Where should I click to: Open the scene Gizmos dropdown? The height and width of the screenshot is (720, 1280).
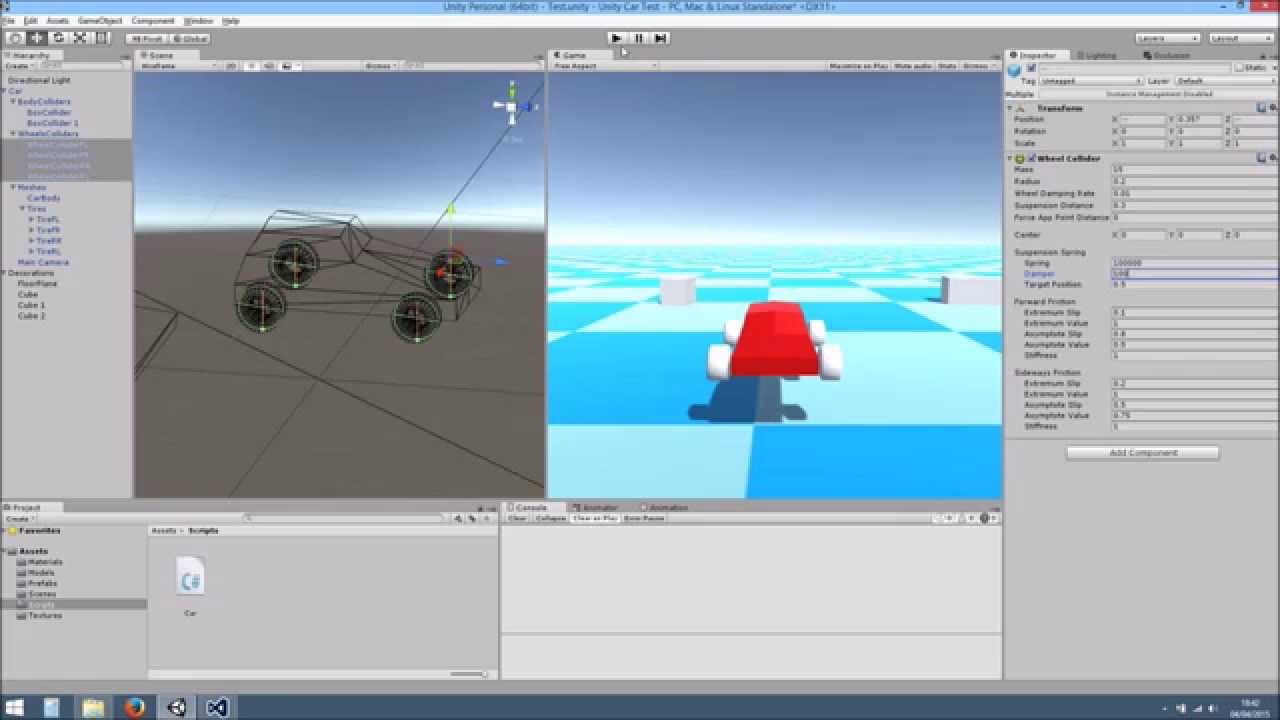380,66
